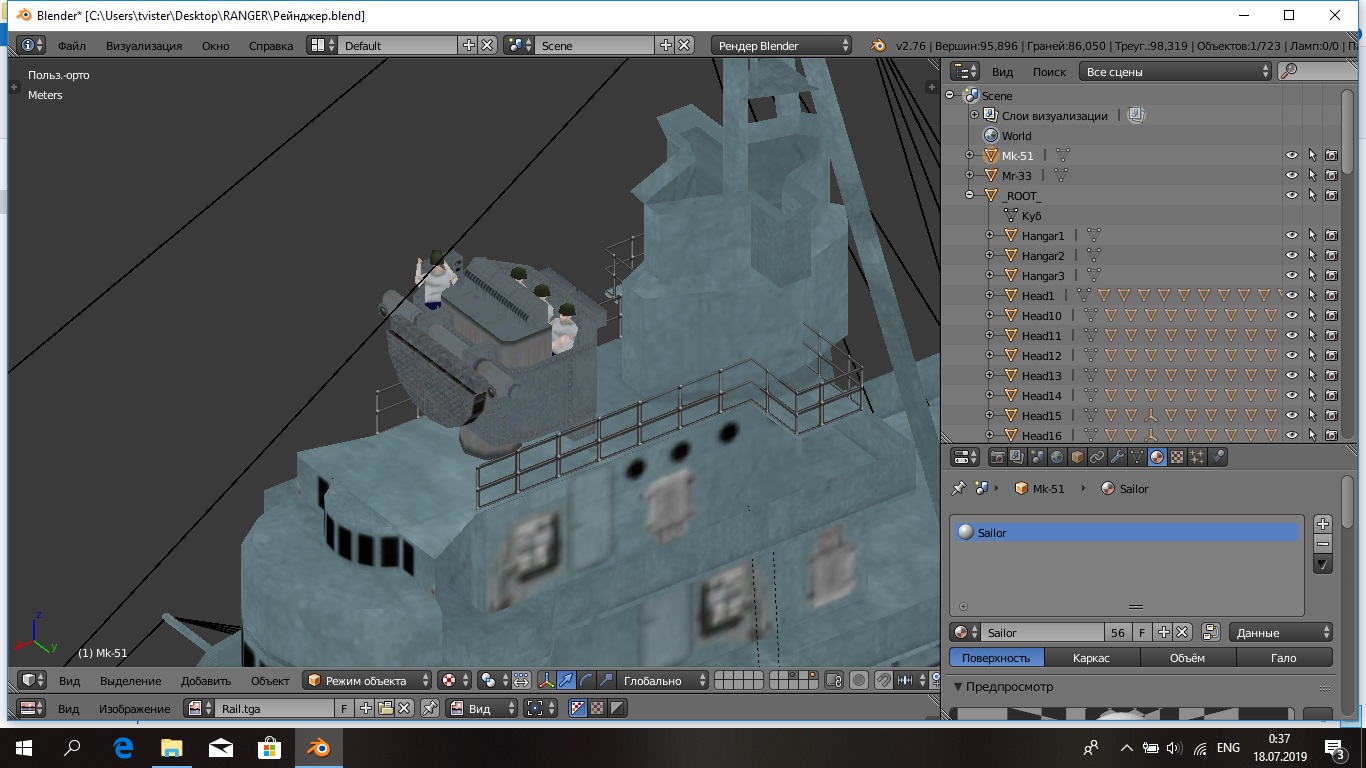This screenshot has width=1366, height=768.
Task: Click the Объём material type button
Action: coord(1187,658)
